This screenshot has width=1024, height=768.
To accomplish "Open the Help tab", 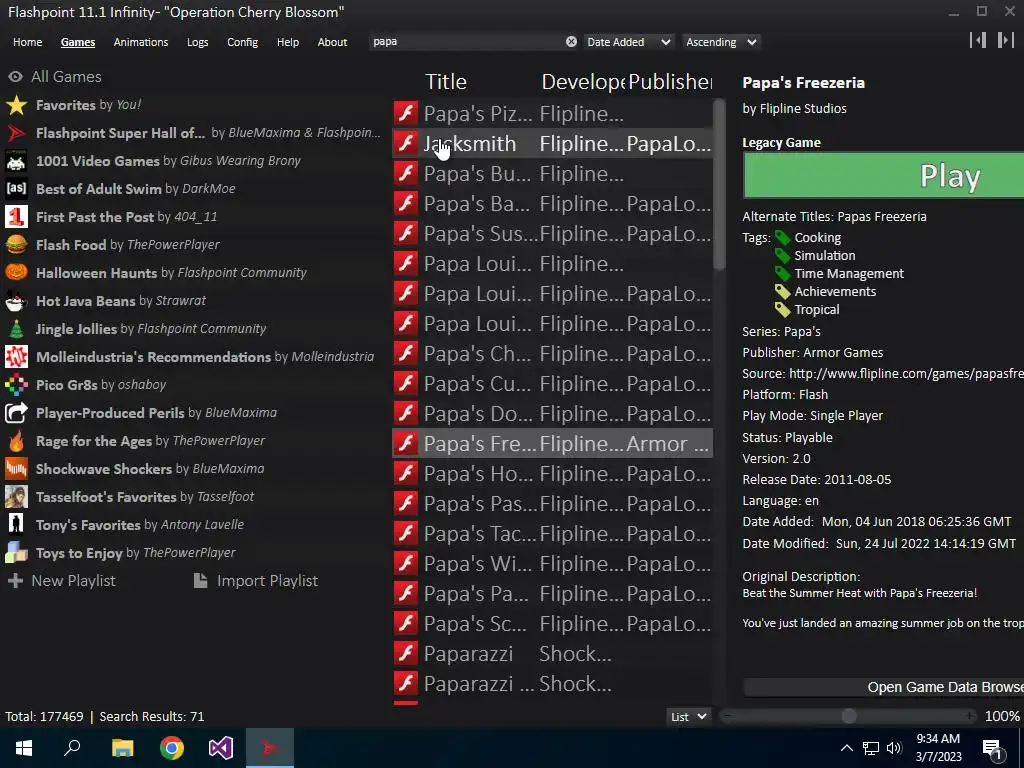I will coord(287,42).
